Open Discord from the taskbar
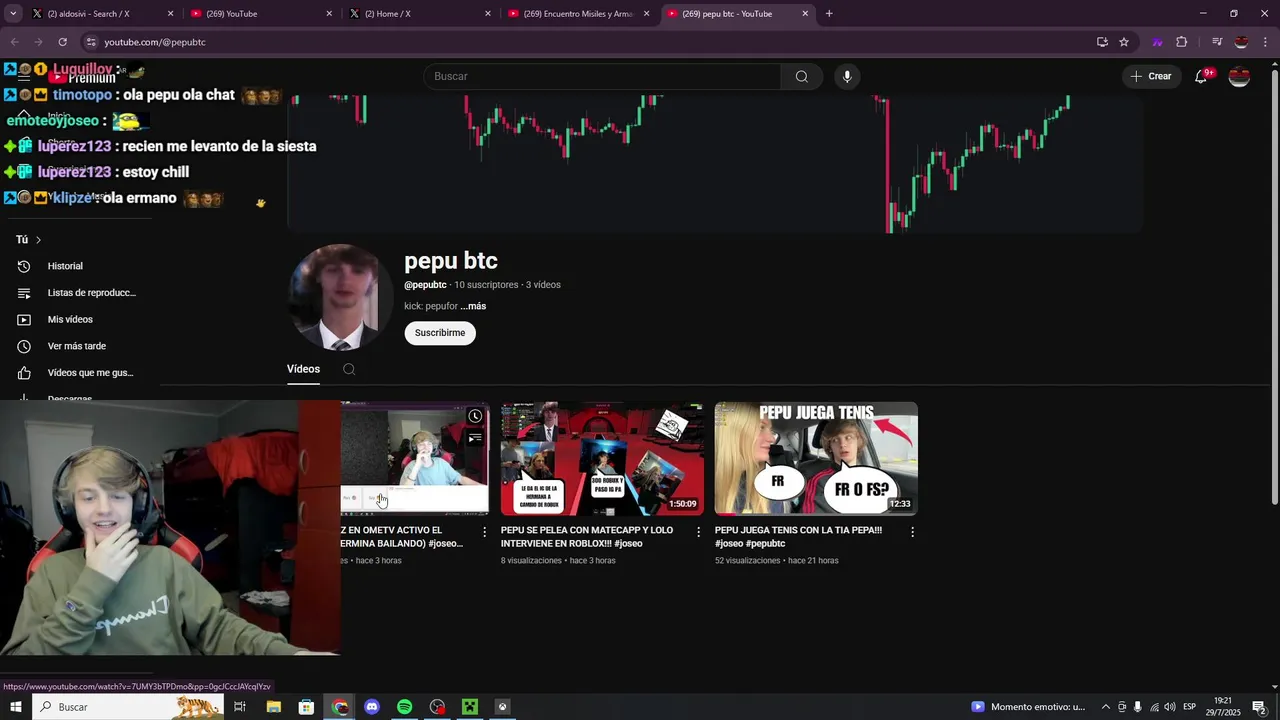This screenshot has height=720, width=1280. (372, 707)
